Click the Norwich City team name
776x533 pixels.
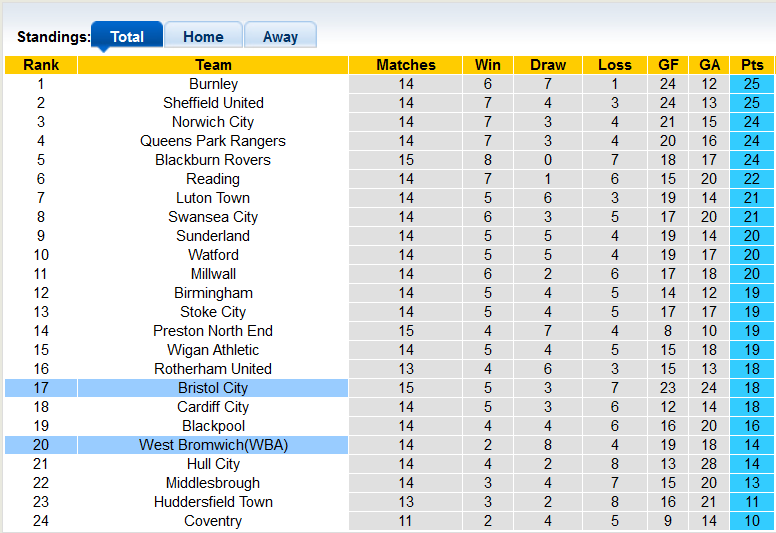click(213, 122)
